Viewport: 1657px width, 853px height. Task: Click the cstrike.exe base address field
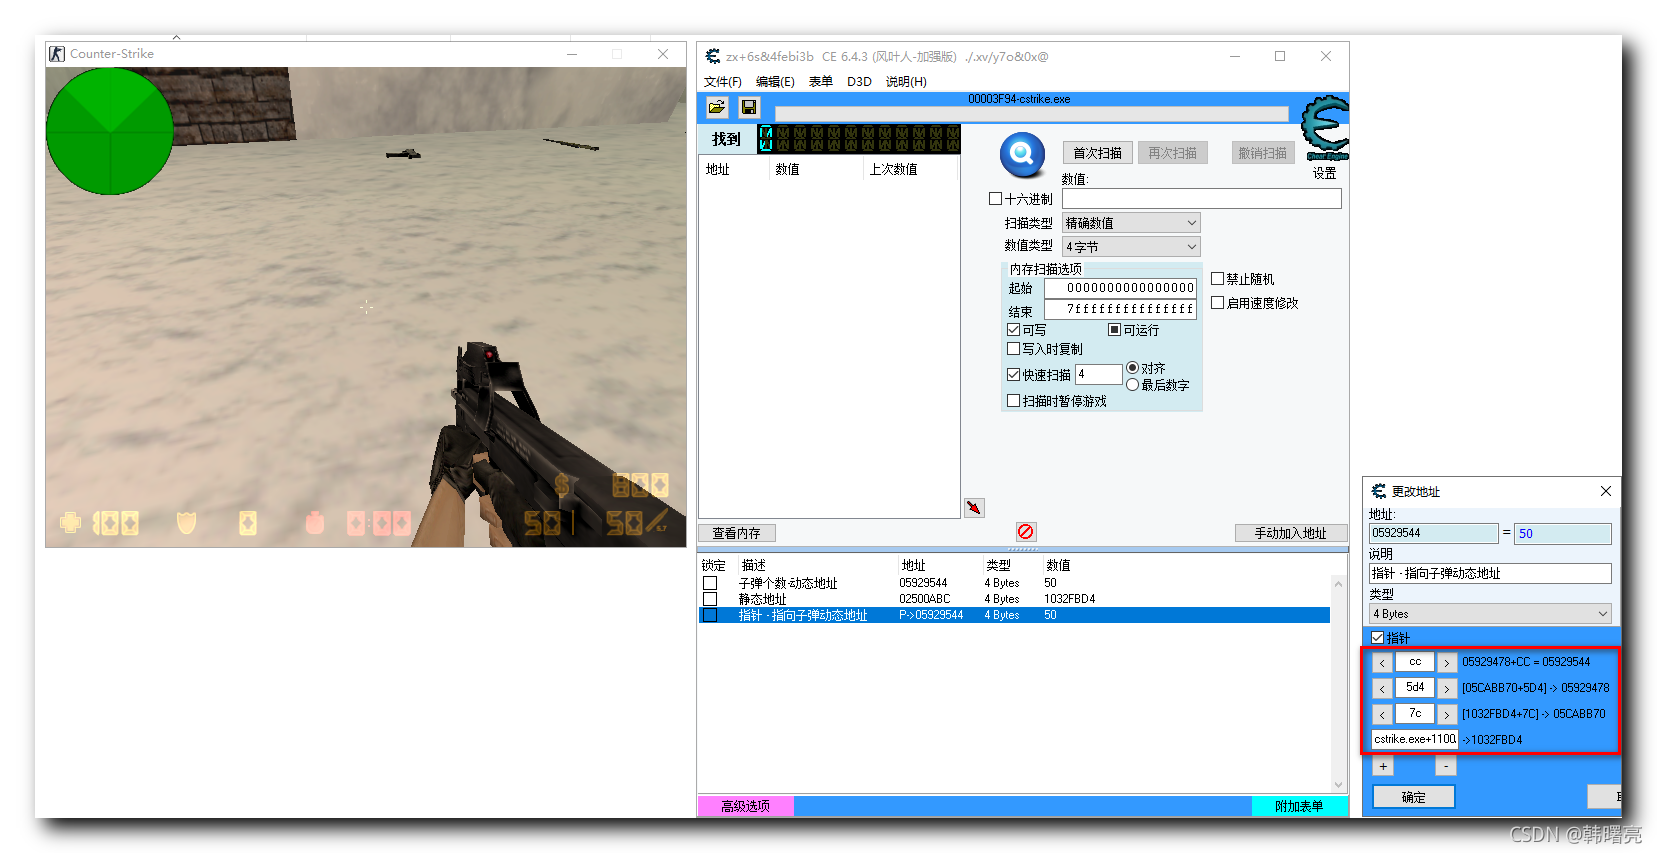point(1415,739)
